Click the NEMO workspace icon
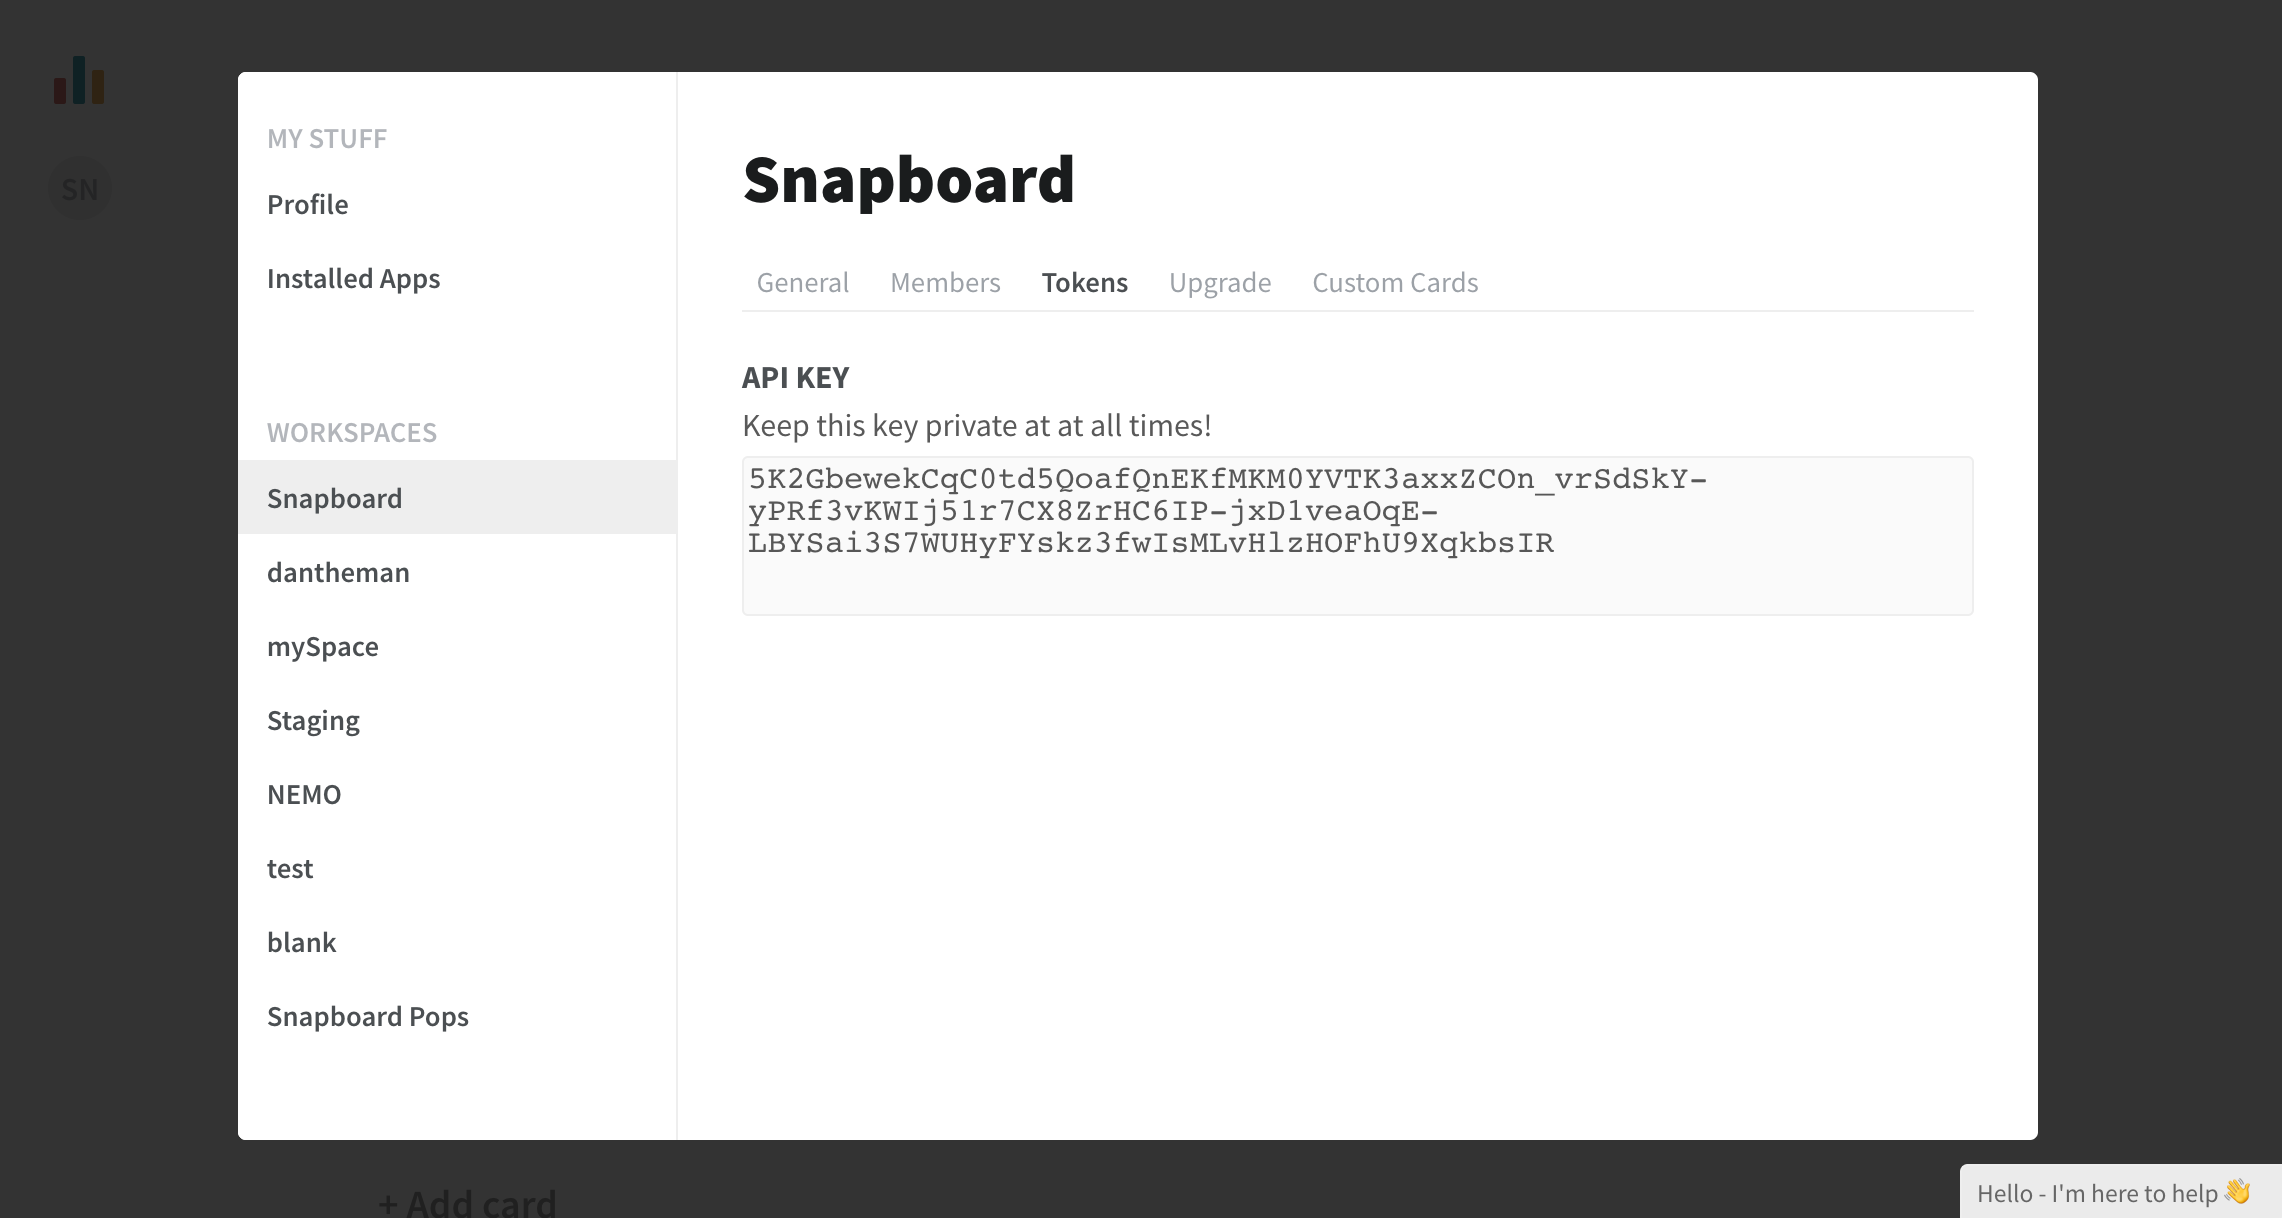Image resolution: width=2282 pixels, height=1218 pixels. pyautogui.click(x=302, y=794)
